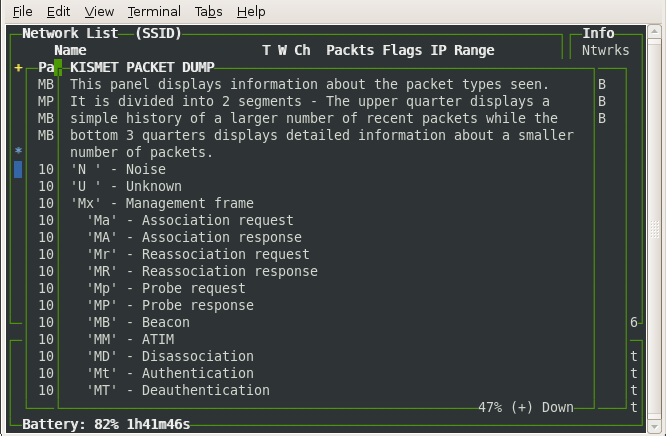This screenshot has width=666, height=436.
Task: Click the Network List panel title
Action: [x=70, y=33]
